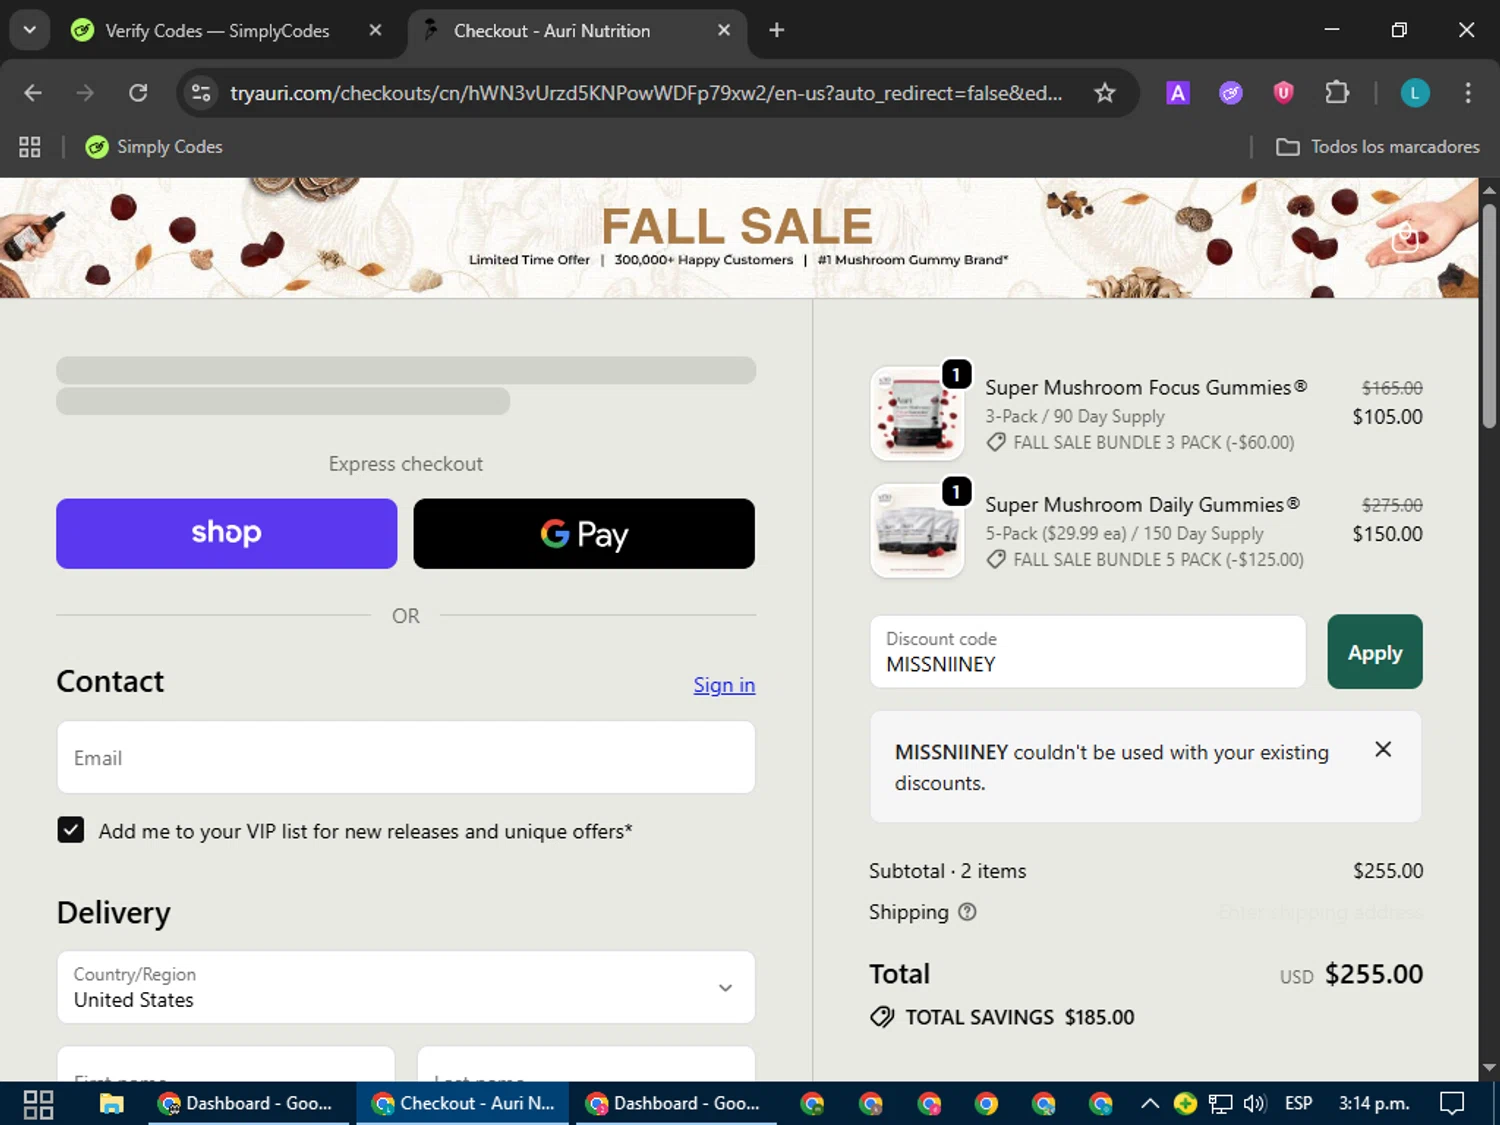Click the FALL SALE BUNDLE 3 PACK discount tag
Viewport: 1500px width, 1125px height.
(x=1140, y=442)
